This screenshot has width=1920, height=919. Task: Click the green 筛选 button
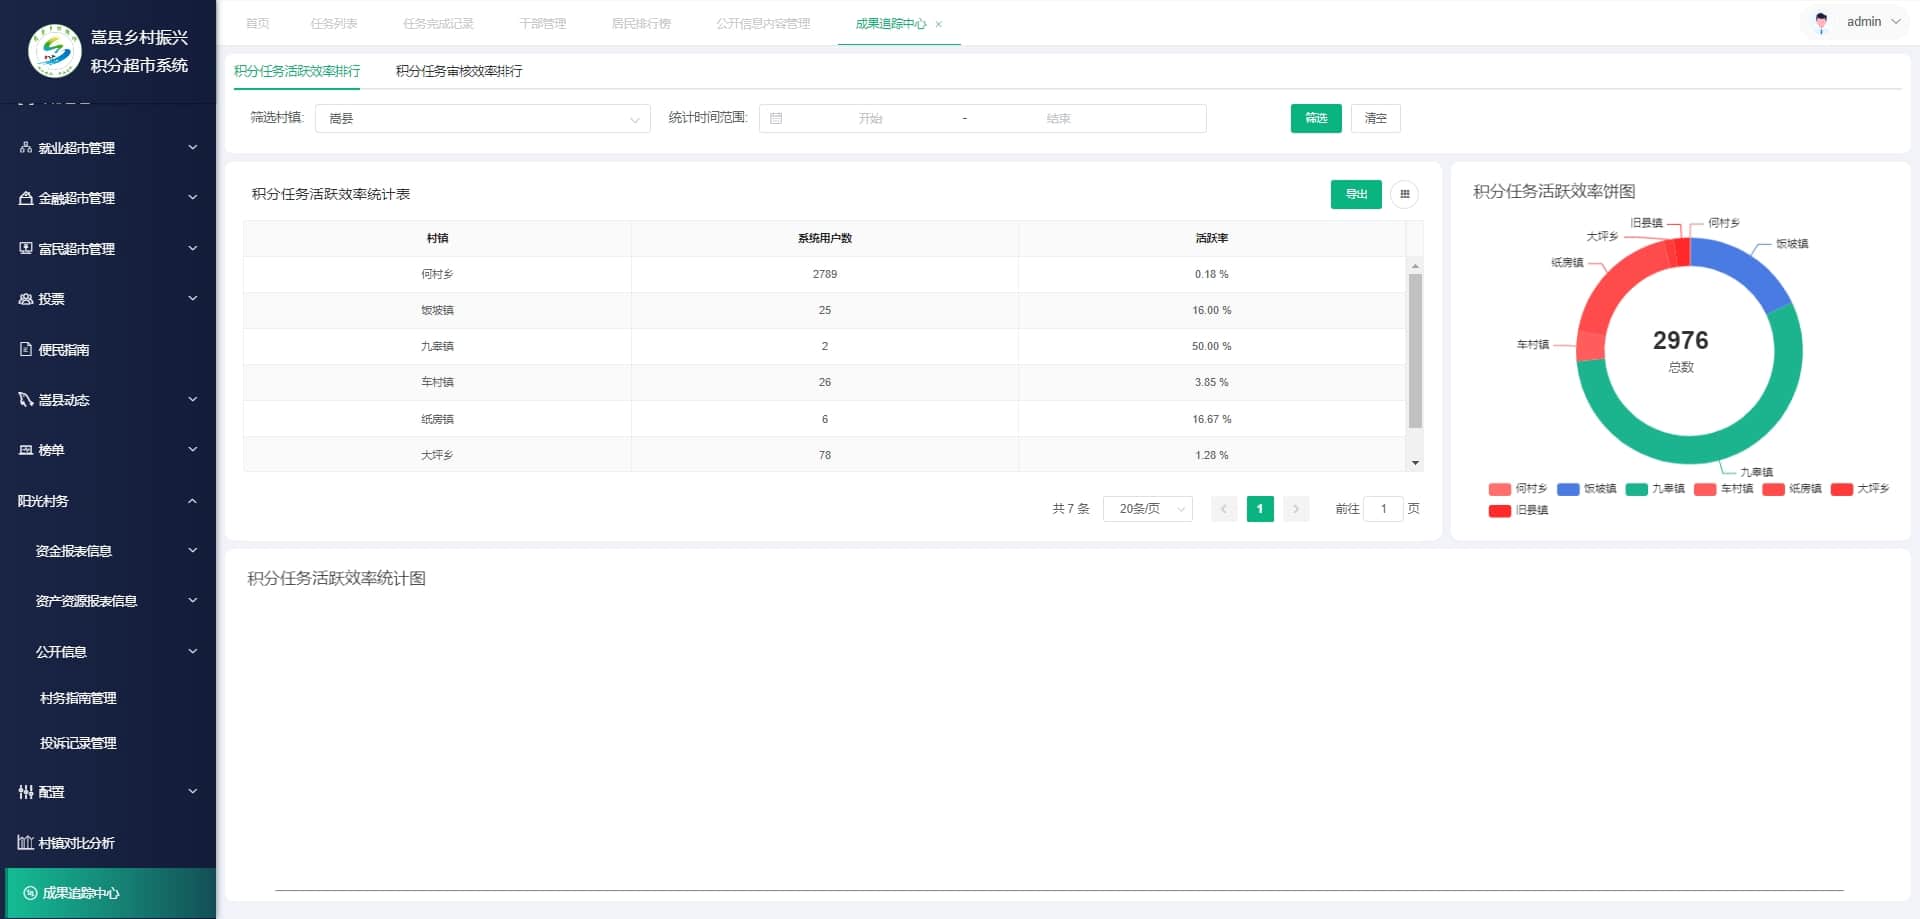(1316, 118)
